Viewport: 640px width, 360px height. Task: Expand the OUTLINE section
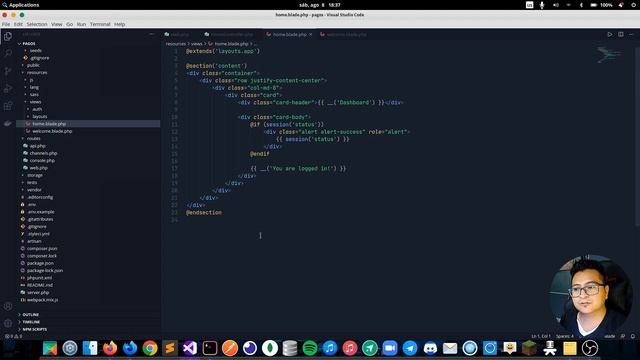click(x=31, y=315)
